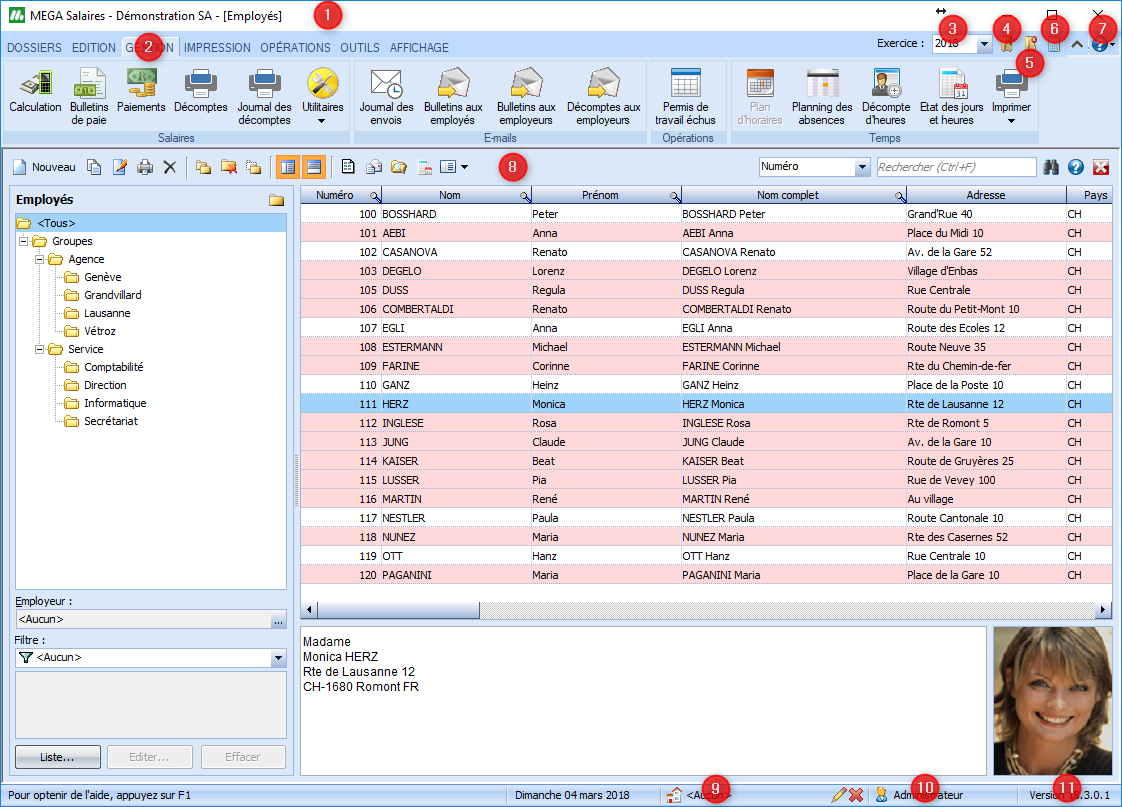This screenshot has width=1122, height=807.
Task: Click the Nouveau button
Action: pyautogui.click(x=43, y=167)
